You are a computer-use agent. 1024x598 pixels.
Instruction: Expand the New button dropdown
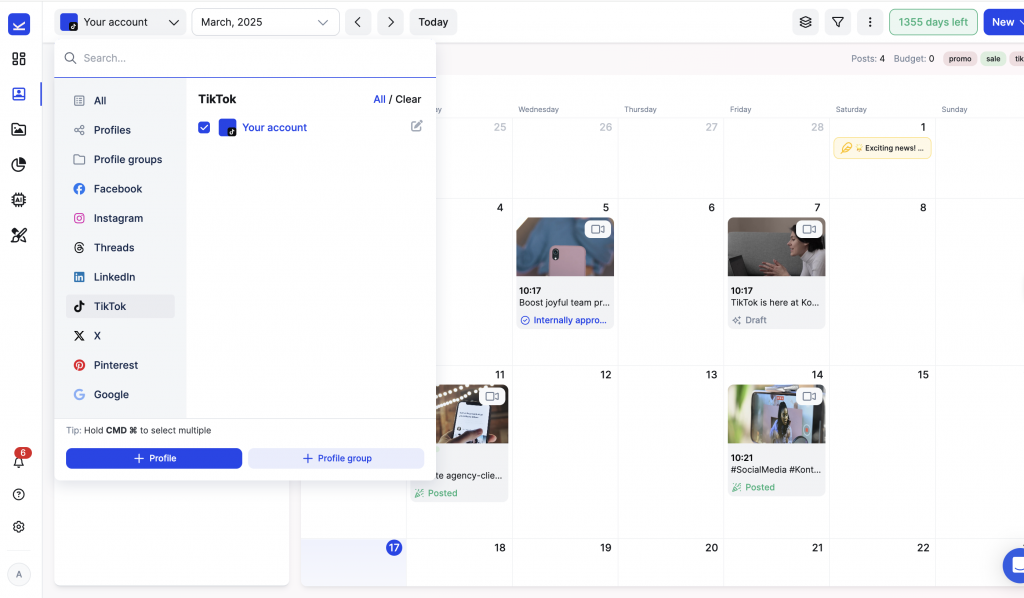1003,22
